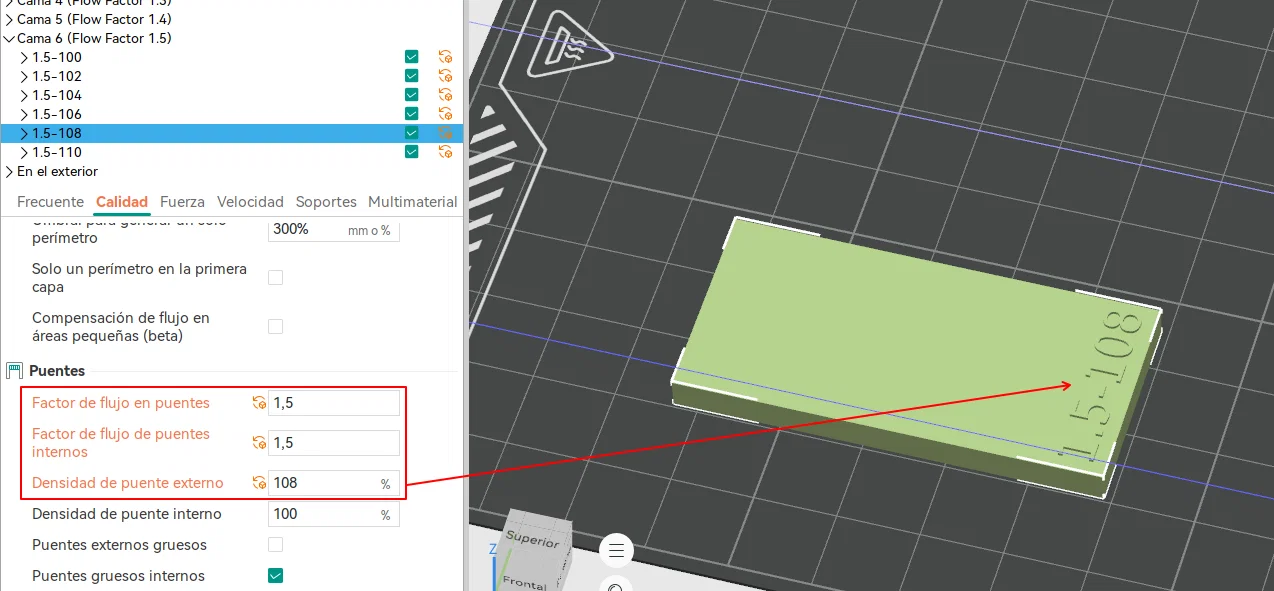Viewport: 1274px width, 591px height.
Task: Expand object 1.5-100 in the tree
Action: [24, 57]
